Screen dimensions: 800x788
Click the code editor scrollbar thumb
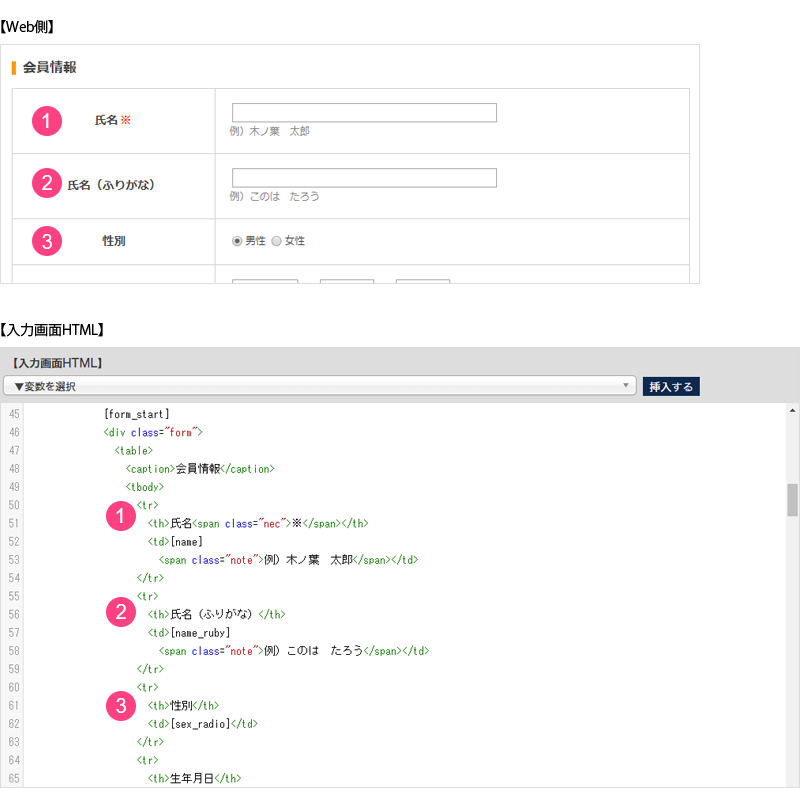792,500
